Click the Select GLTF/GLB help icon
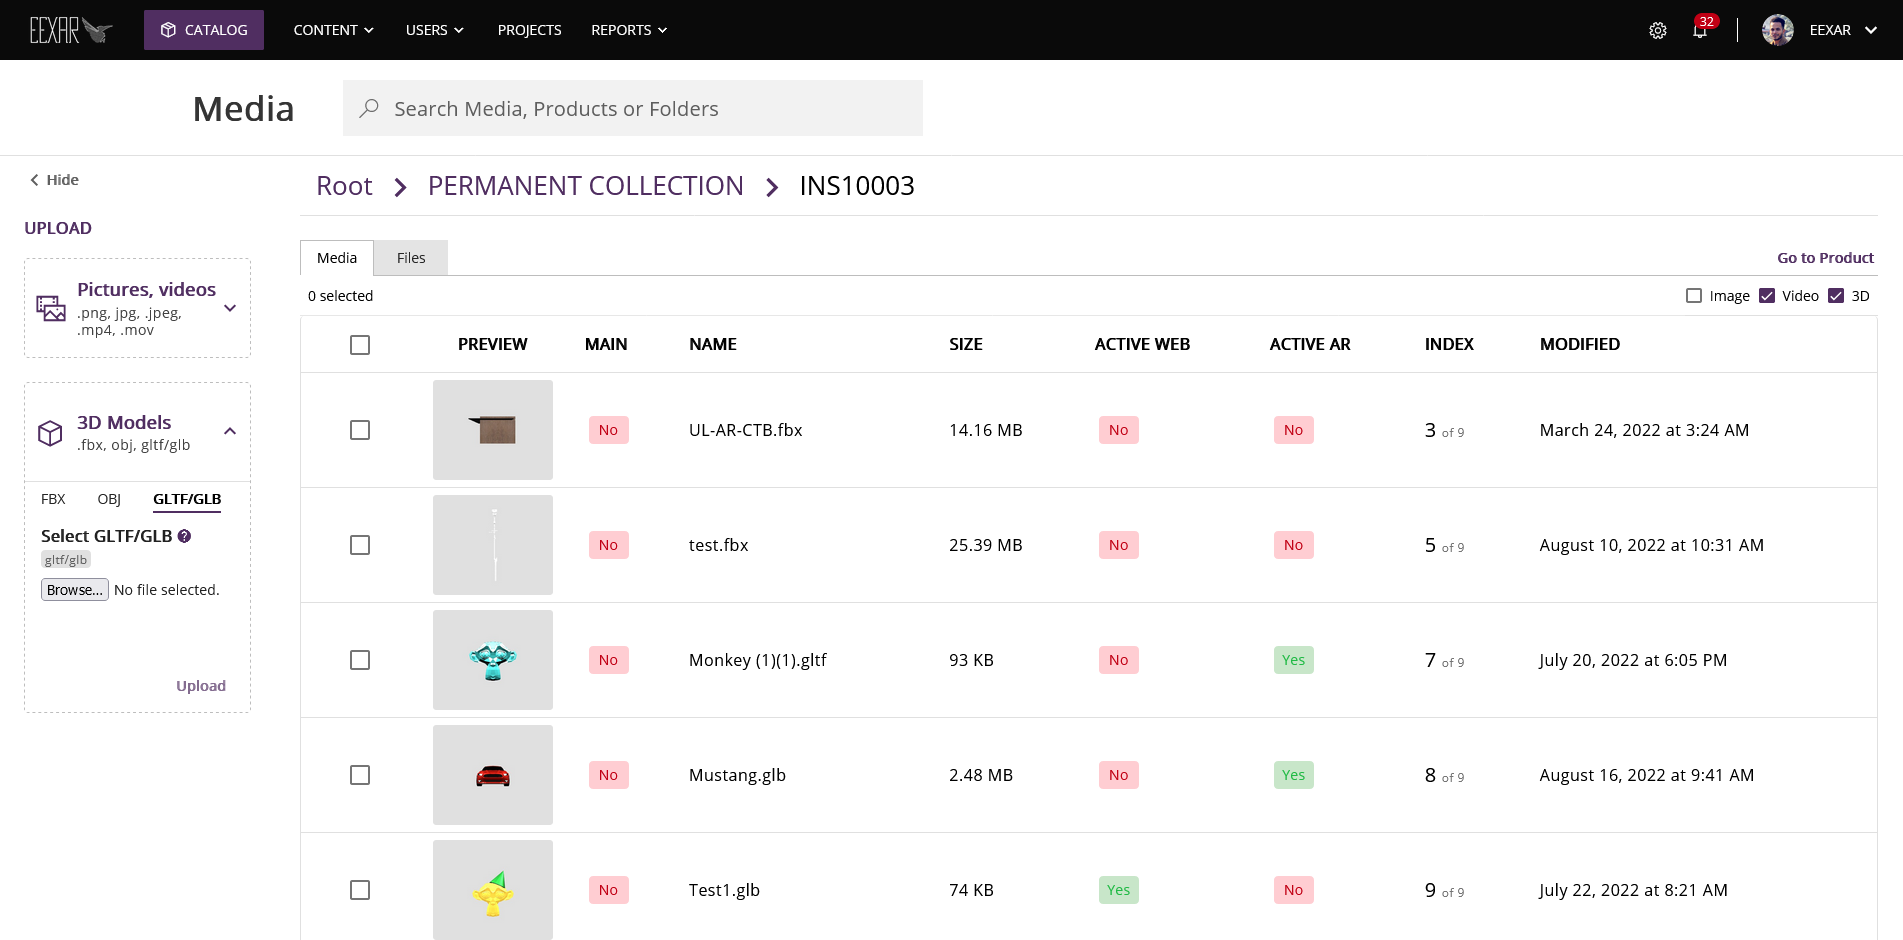The height and width of the screenshot is (940, 1903). click(184, 536)
